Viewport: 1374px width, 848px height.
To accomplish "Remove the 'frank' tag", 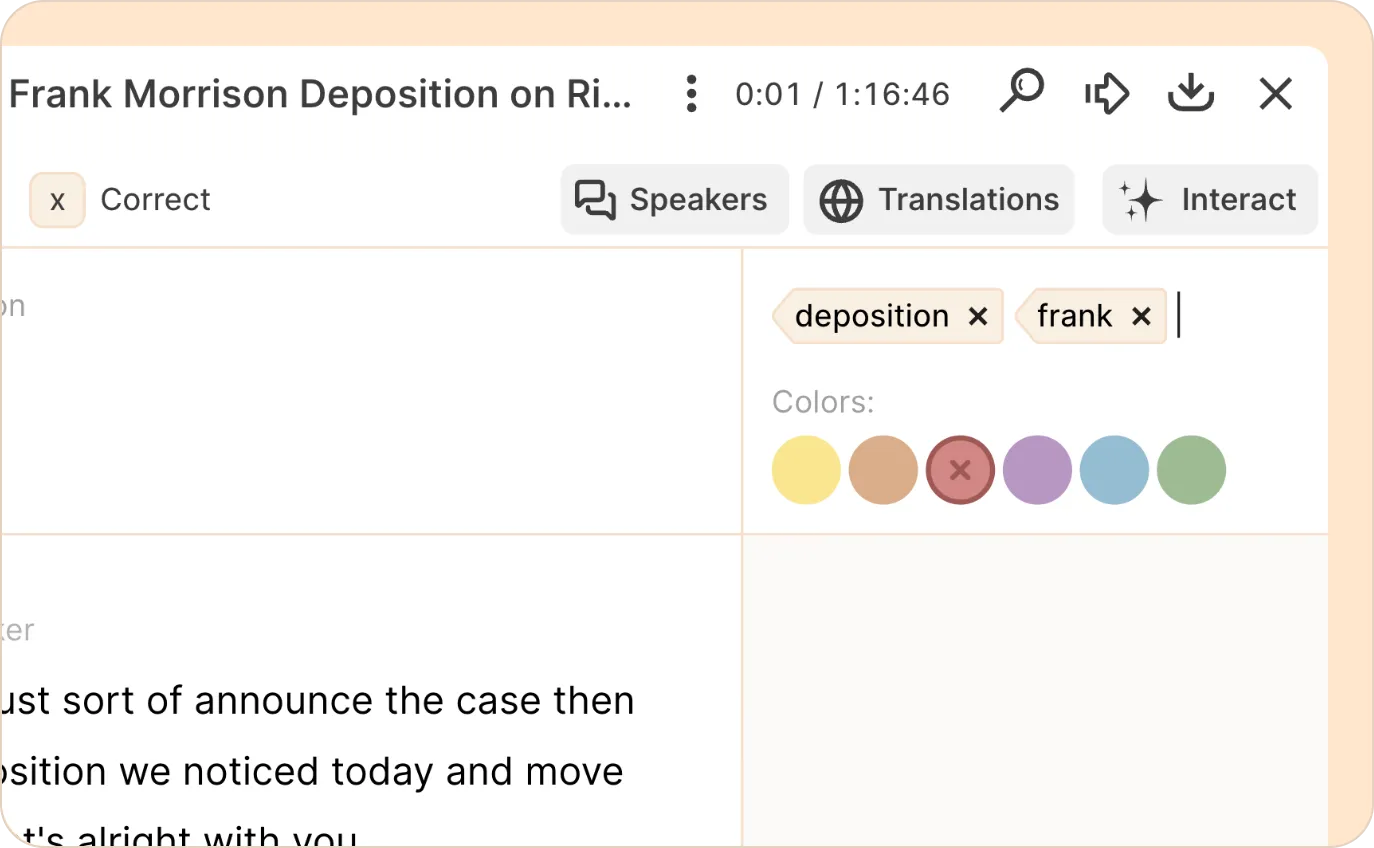I will (1141, 317).
